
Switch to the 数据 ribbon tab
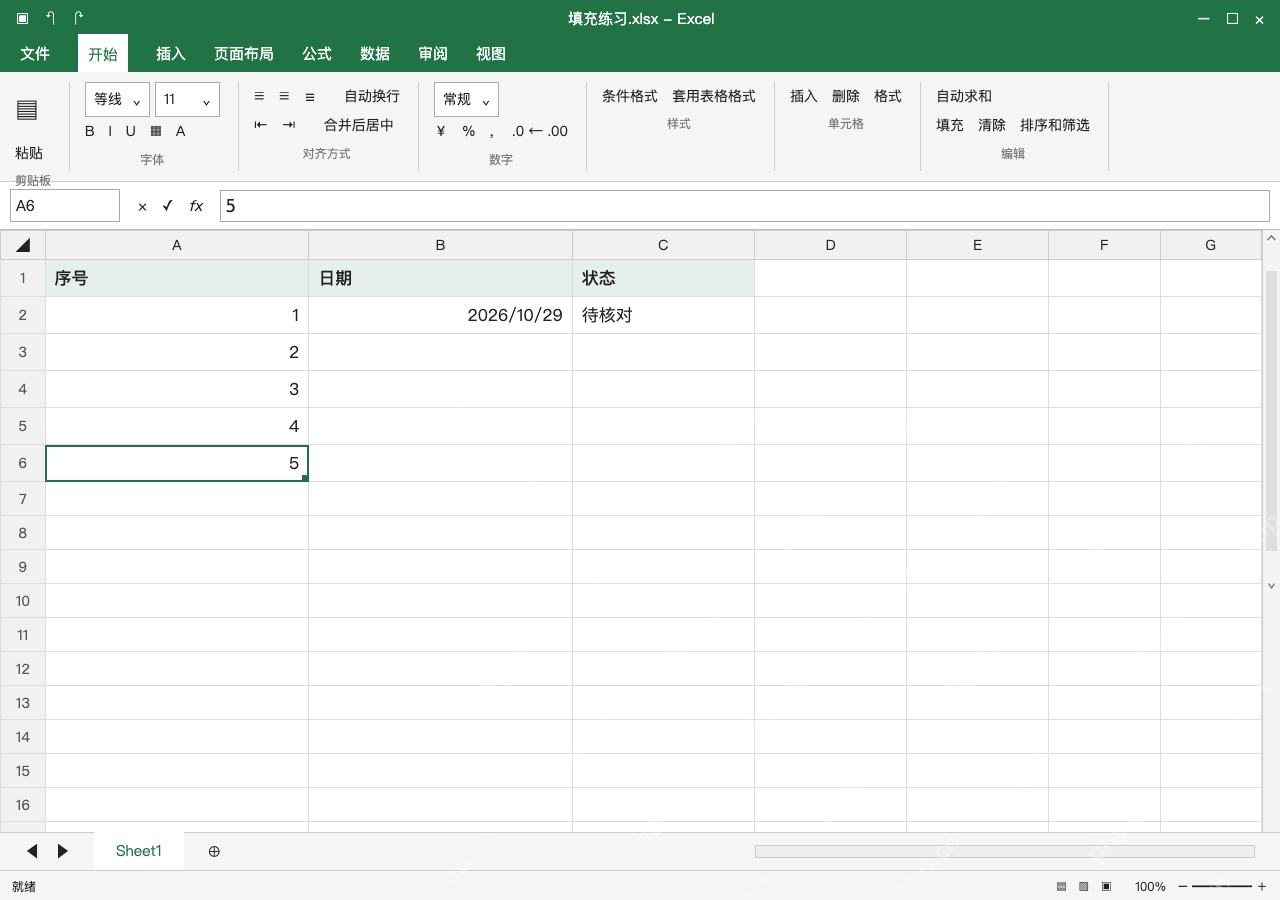(375, 54)
